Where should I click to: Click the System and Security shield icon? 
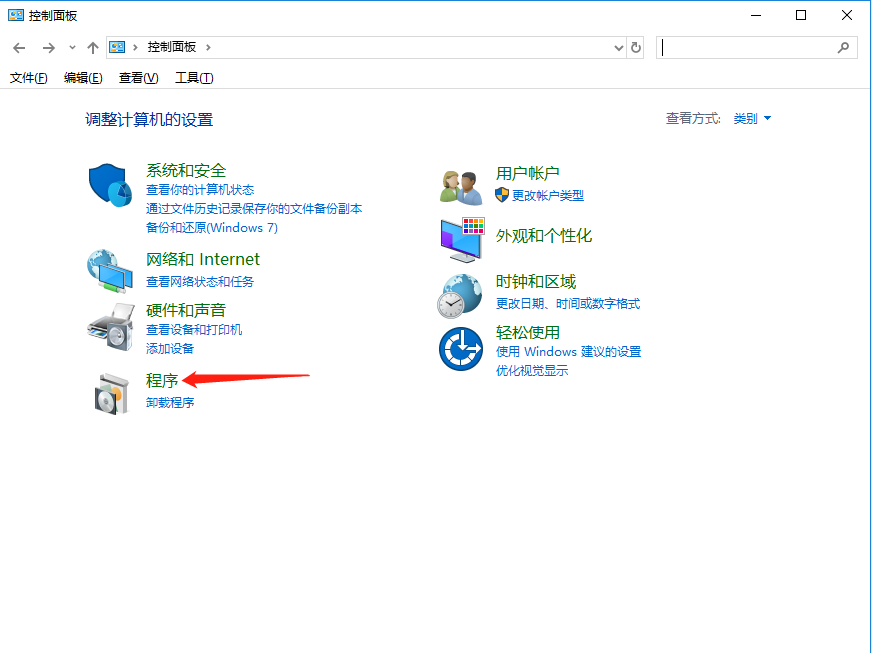pos(111,187)
